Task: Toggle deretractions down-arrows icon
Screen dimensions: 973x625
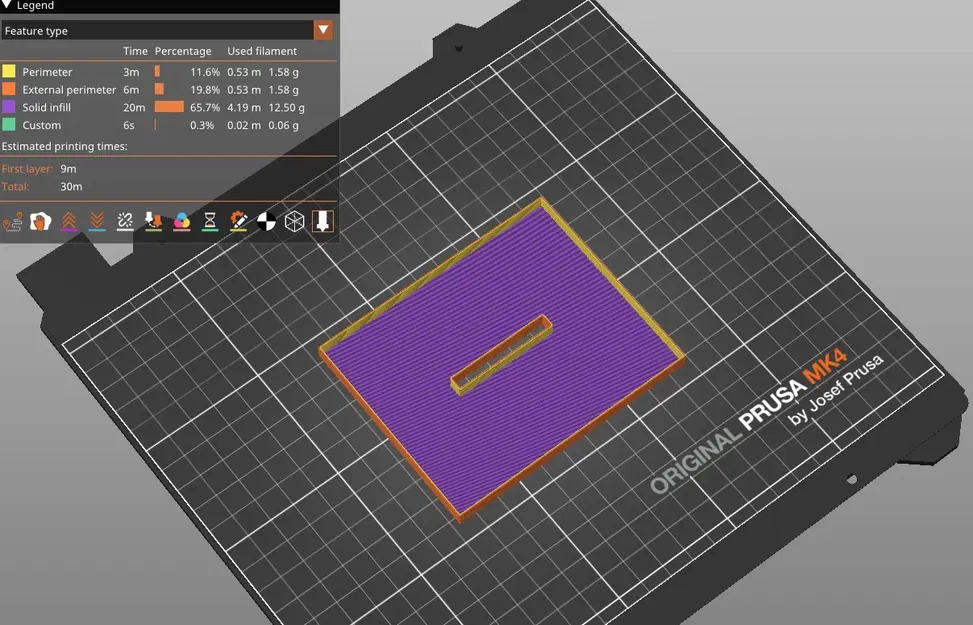Action: pos(97,222)
